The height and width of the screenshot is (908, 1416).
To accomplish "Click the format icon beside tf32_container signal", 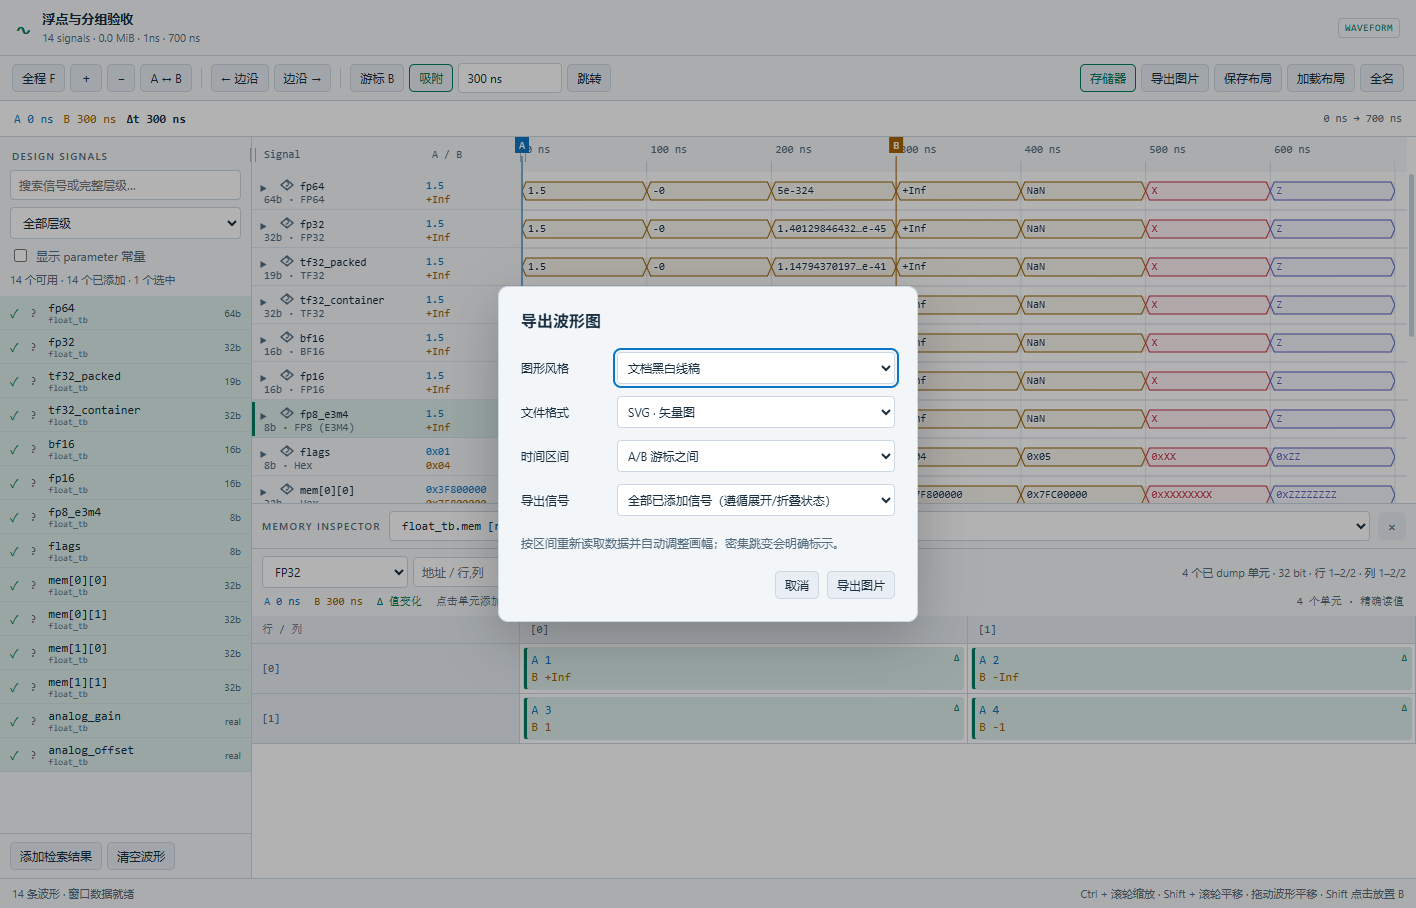I will tap(287, 300).
